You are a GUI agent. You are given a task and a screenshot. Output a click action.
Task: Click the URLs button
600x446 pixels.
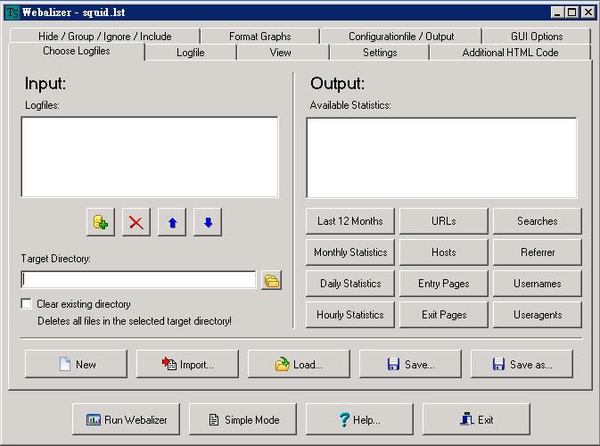tap(444, 221)
